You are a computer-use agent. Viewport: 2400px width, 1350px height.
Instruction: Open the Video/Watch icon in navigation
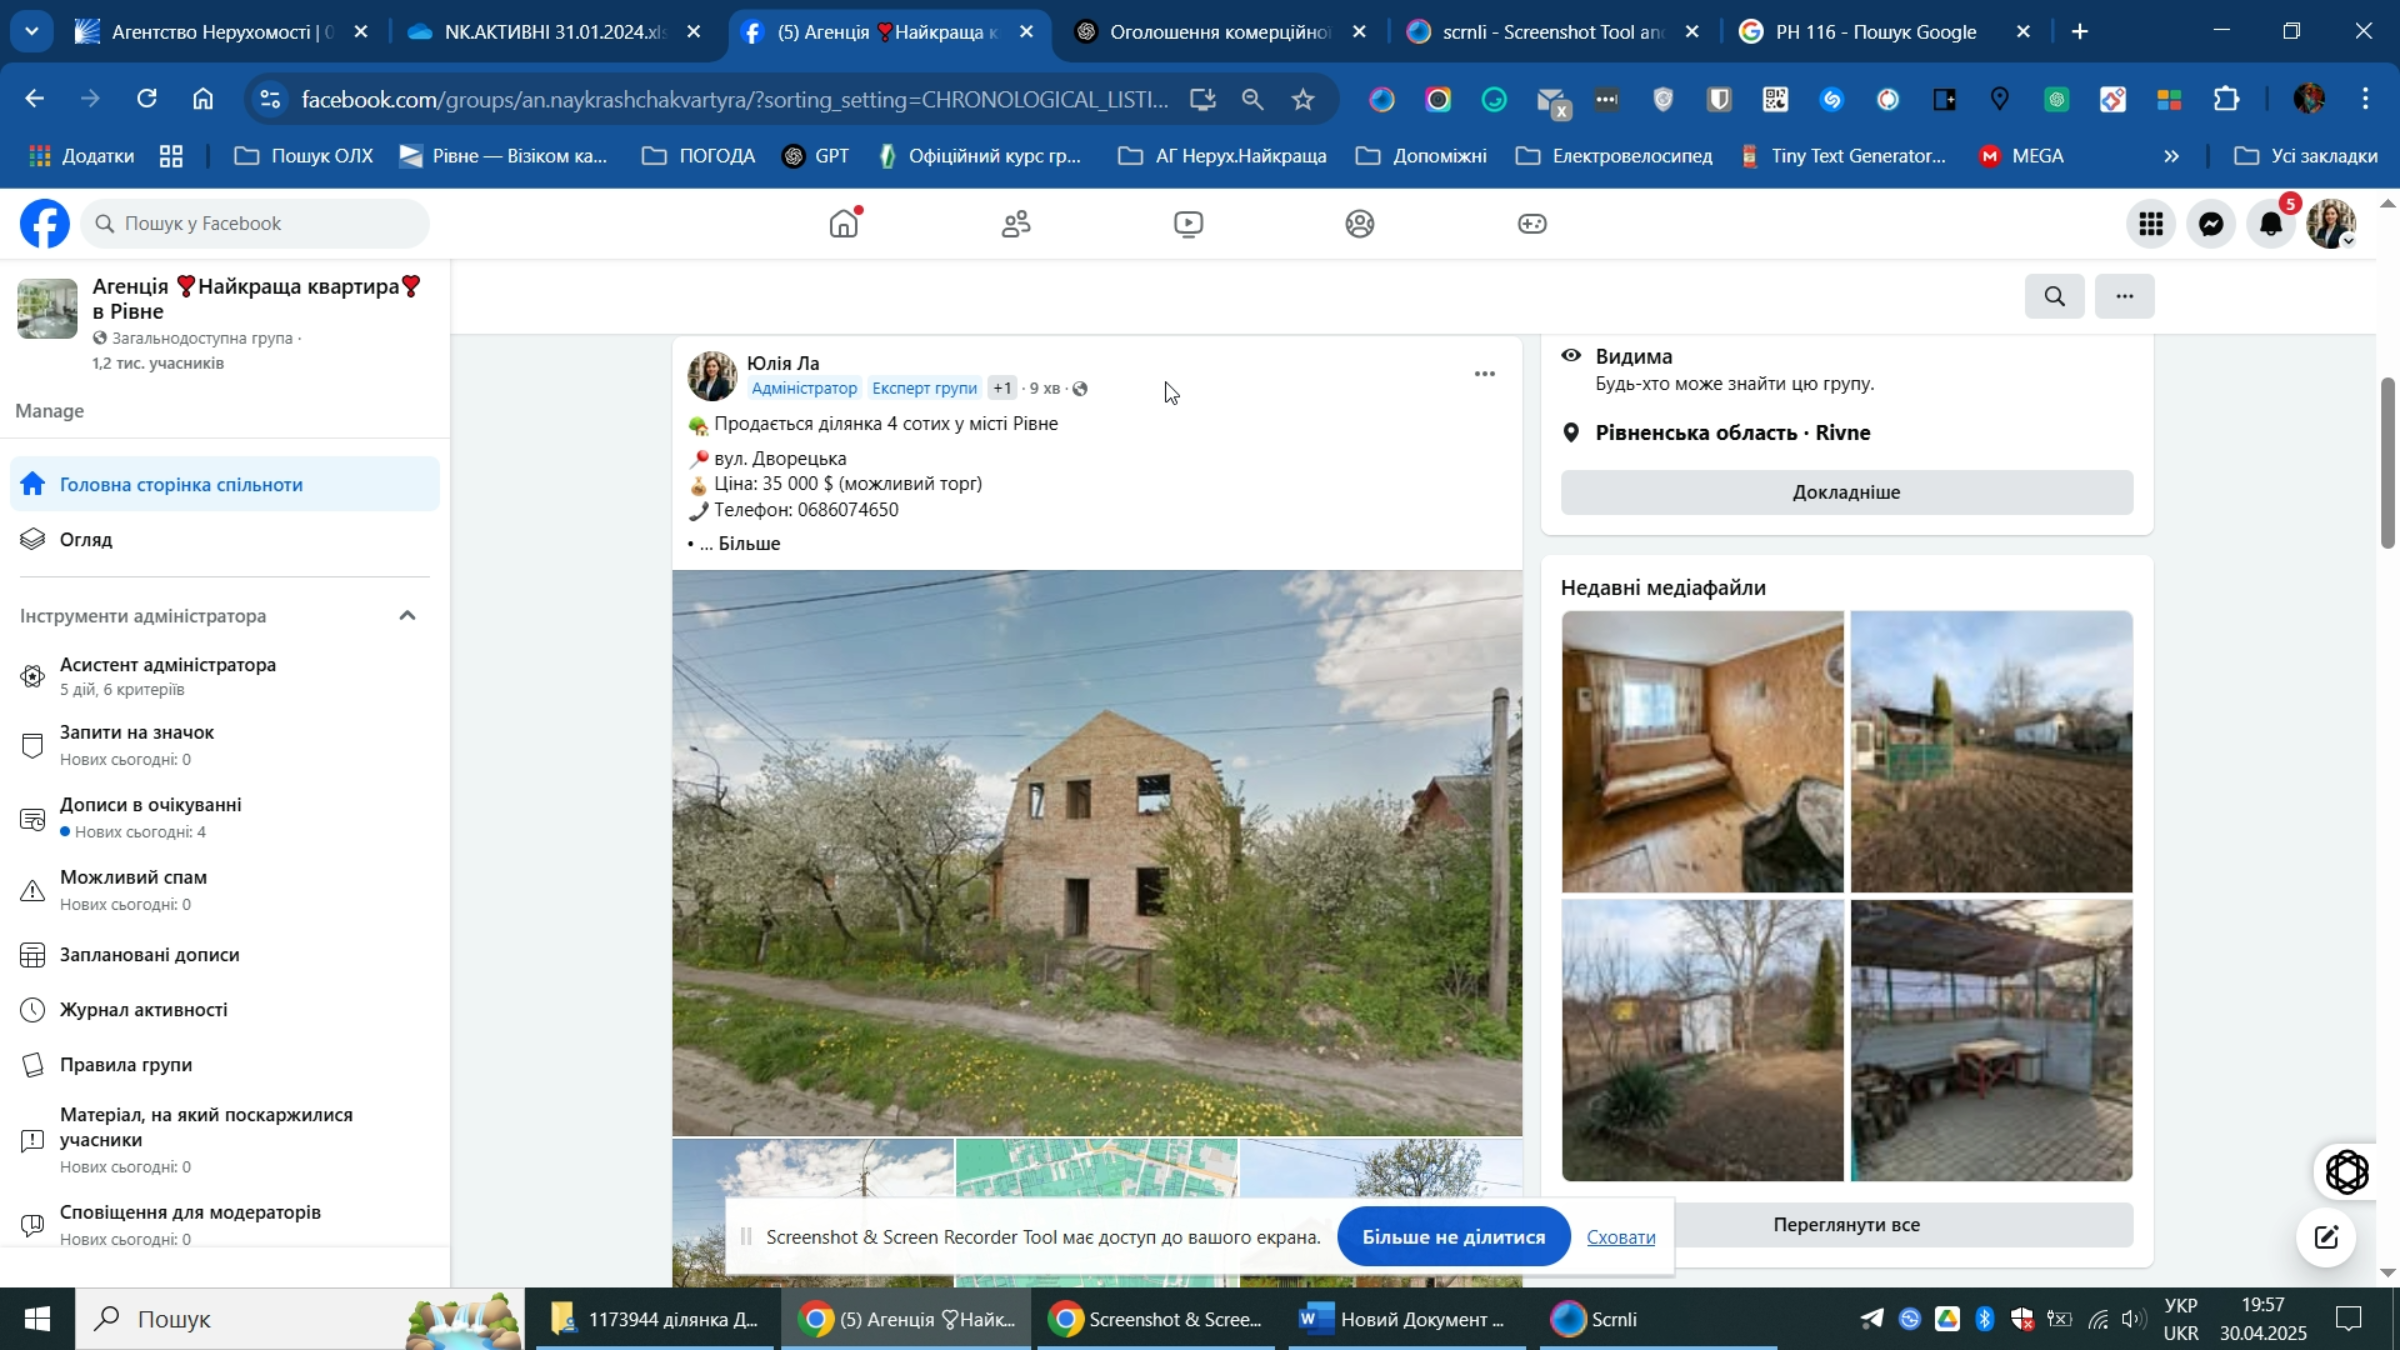(1188, 224)
